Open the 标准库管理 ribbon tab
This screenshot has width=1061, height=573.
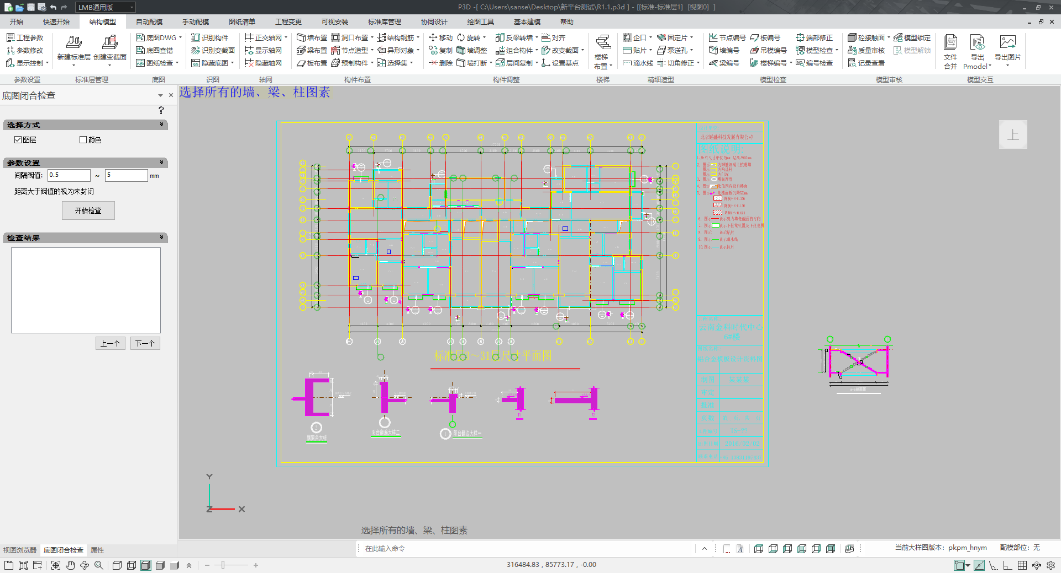(384, 21)
